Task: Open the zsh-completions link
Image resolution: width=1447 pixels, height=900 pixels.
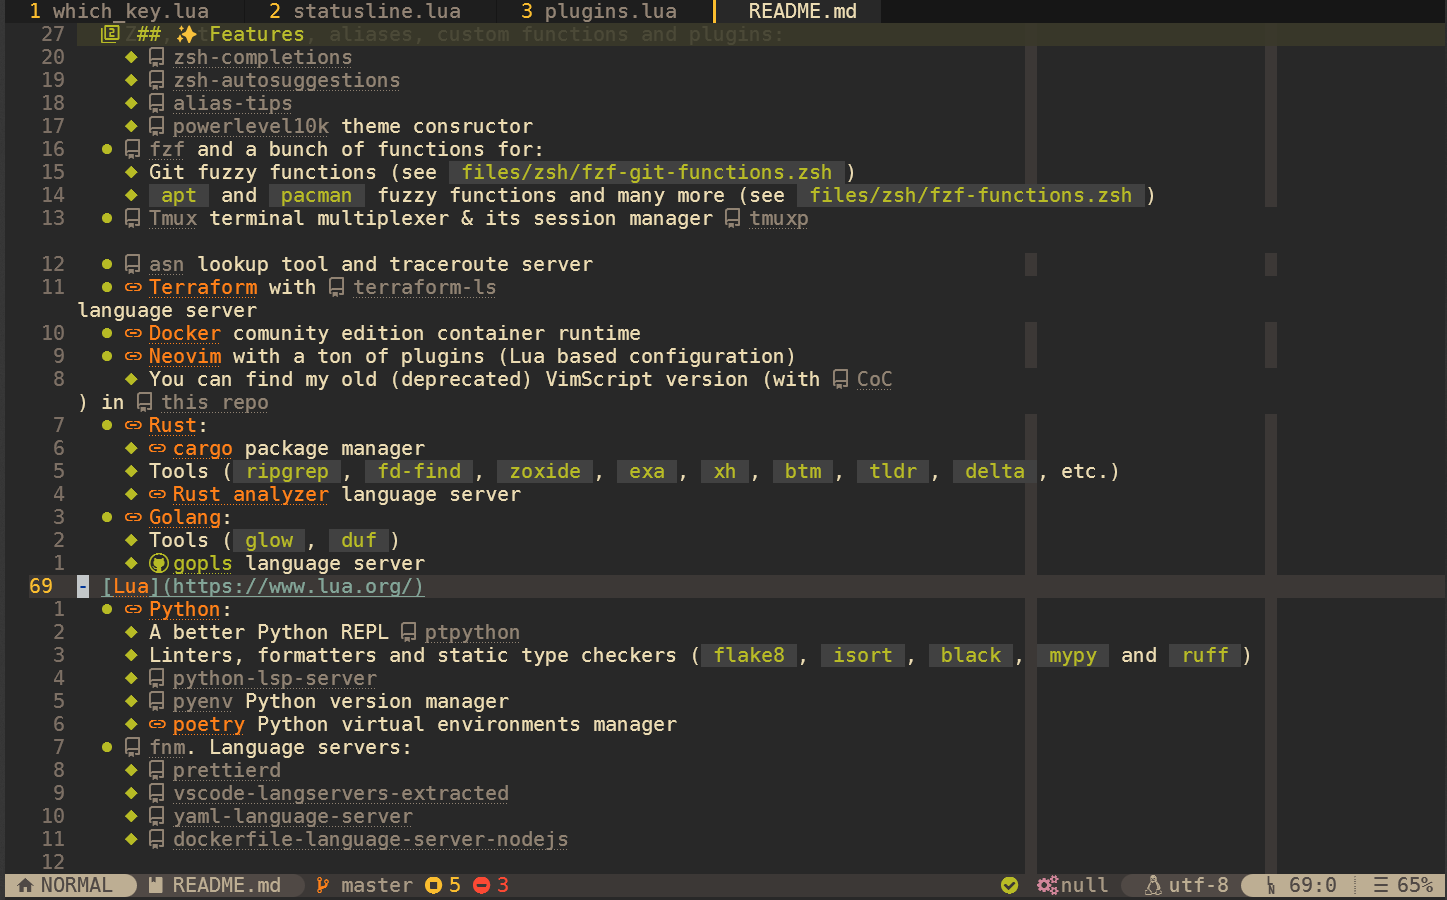Action: tap(262, 57)
